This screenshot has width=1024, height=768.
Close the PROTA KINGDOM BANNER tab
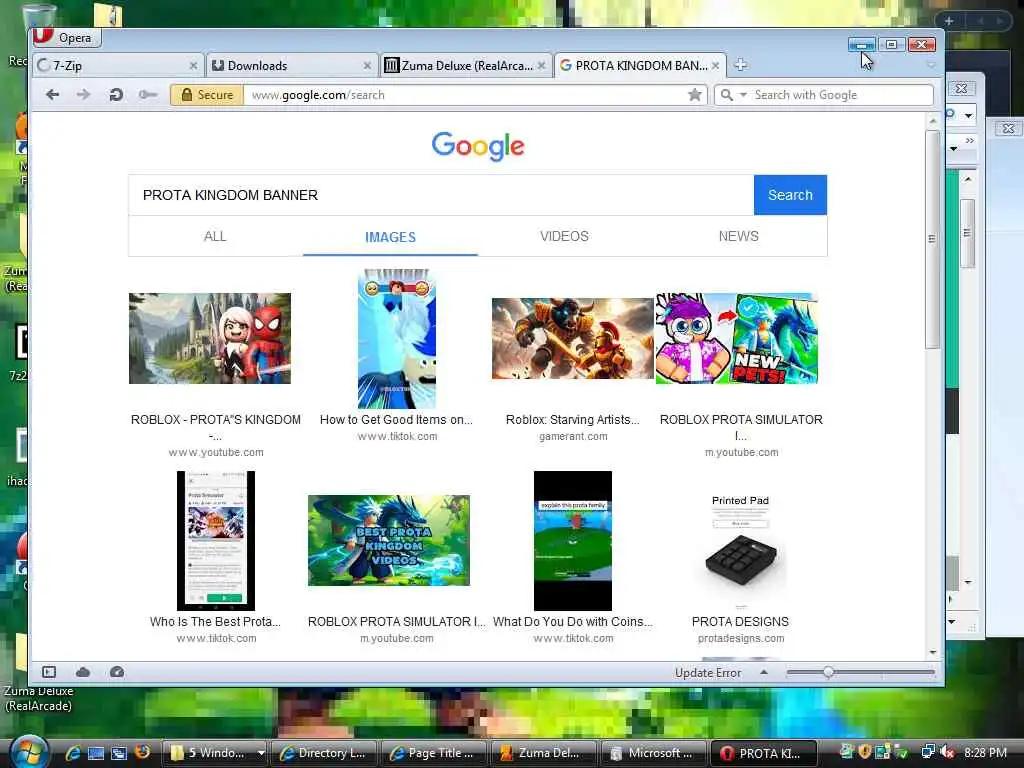[716, 65]
